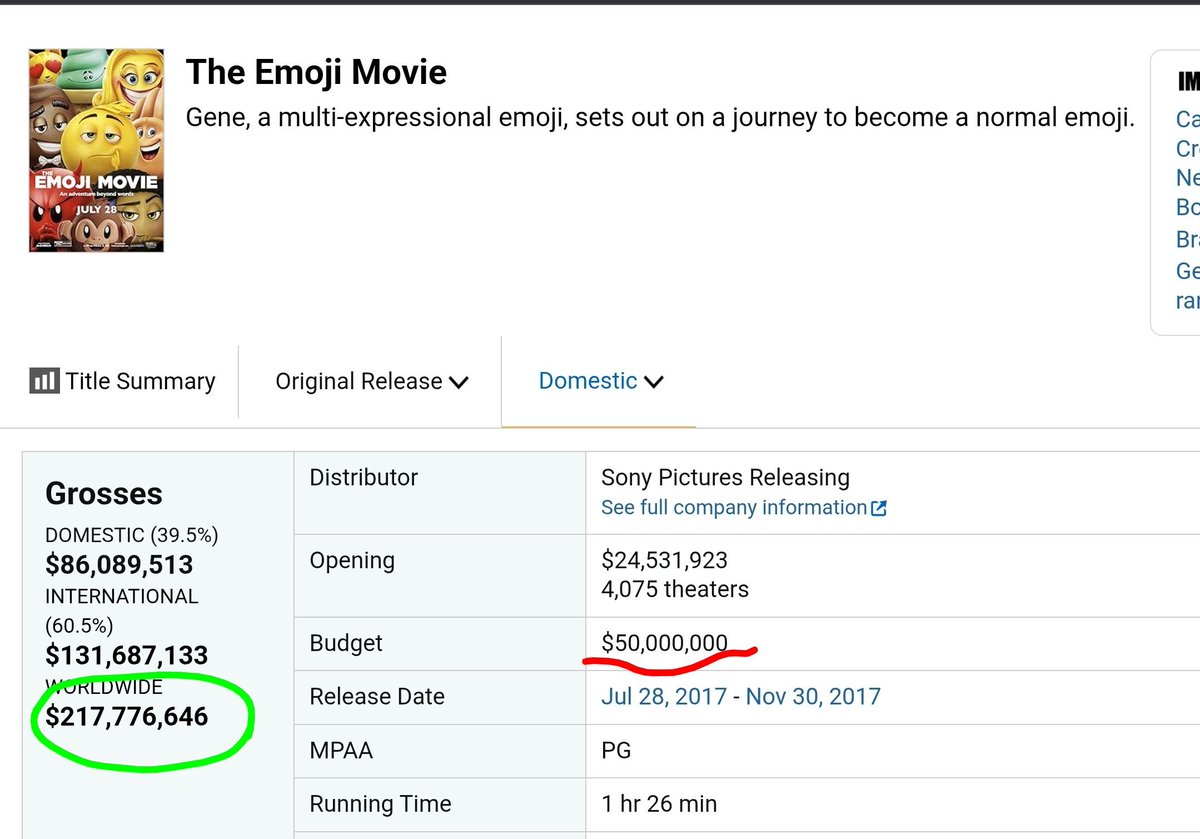
Task: Click the 1 hr 26 min running time
Action: (x=658, y=804)
